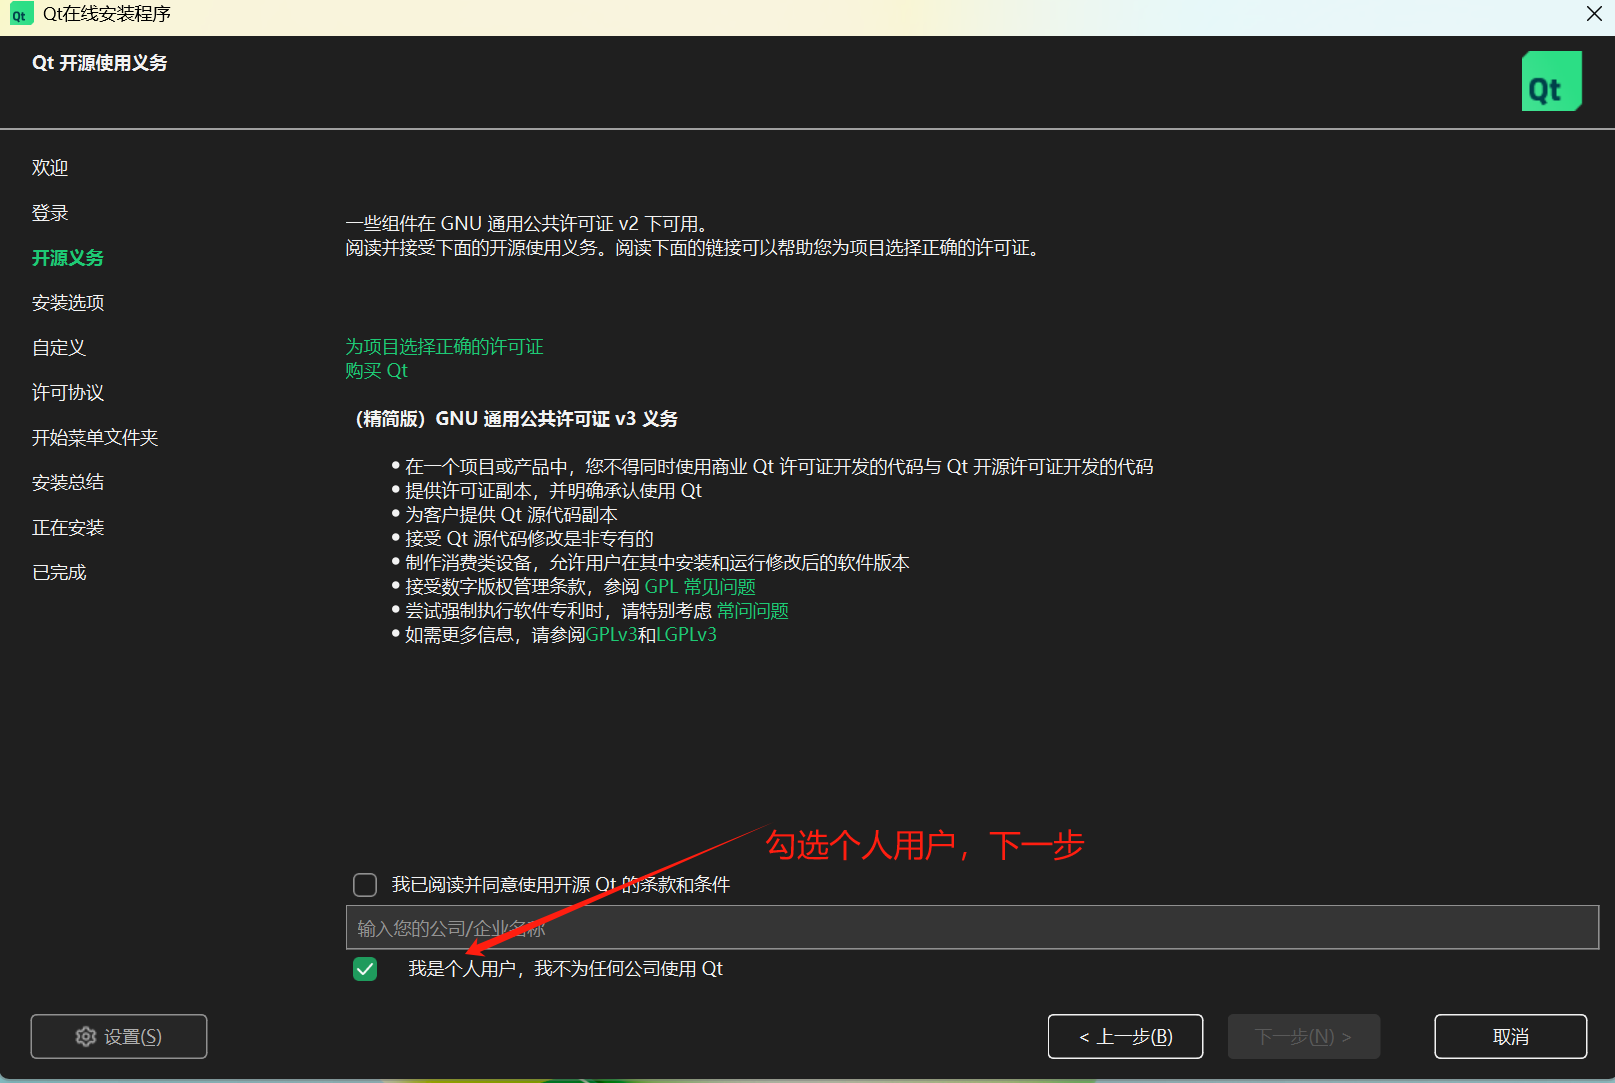Image resolution: width=1615 pixels, height=1083 pixels.
Task: Click the Qt installer title bar icon
Action: (20, 14)
